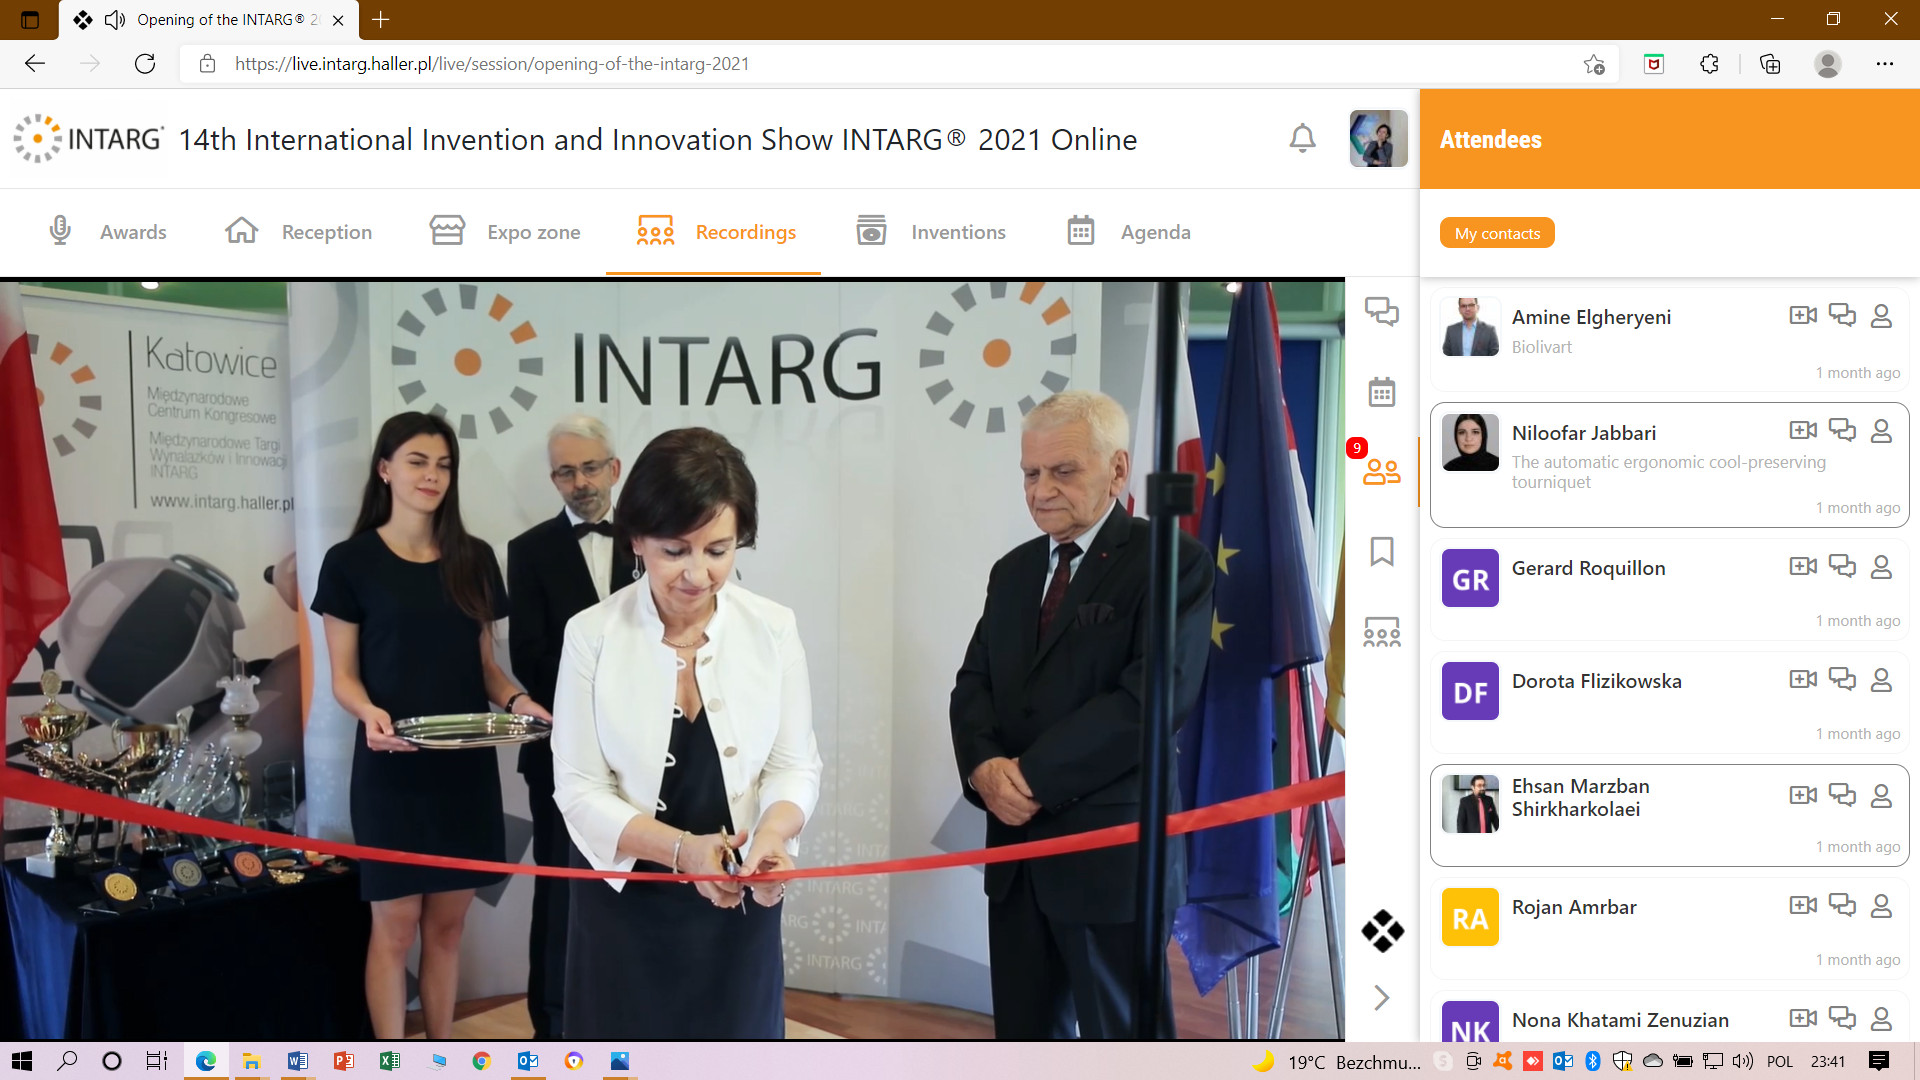Go to the Reception tab
This screenshot has height=1080, width=1920.
pos(299,232)
